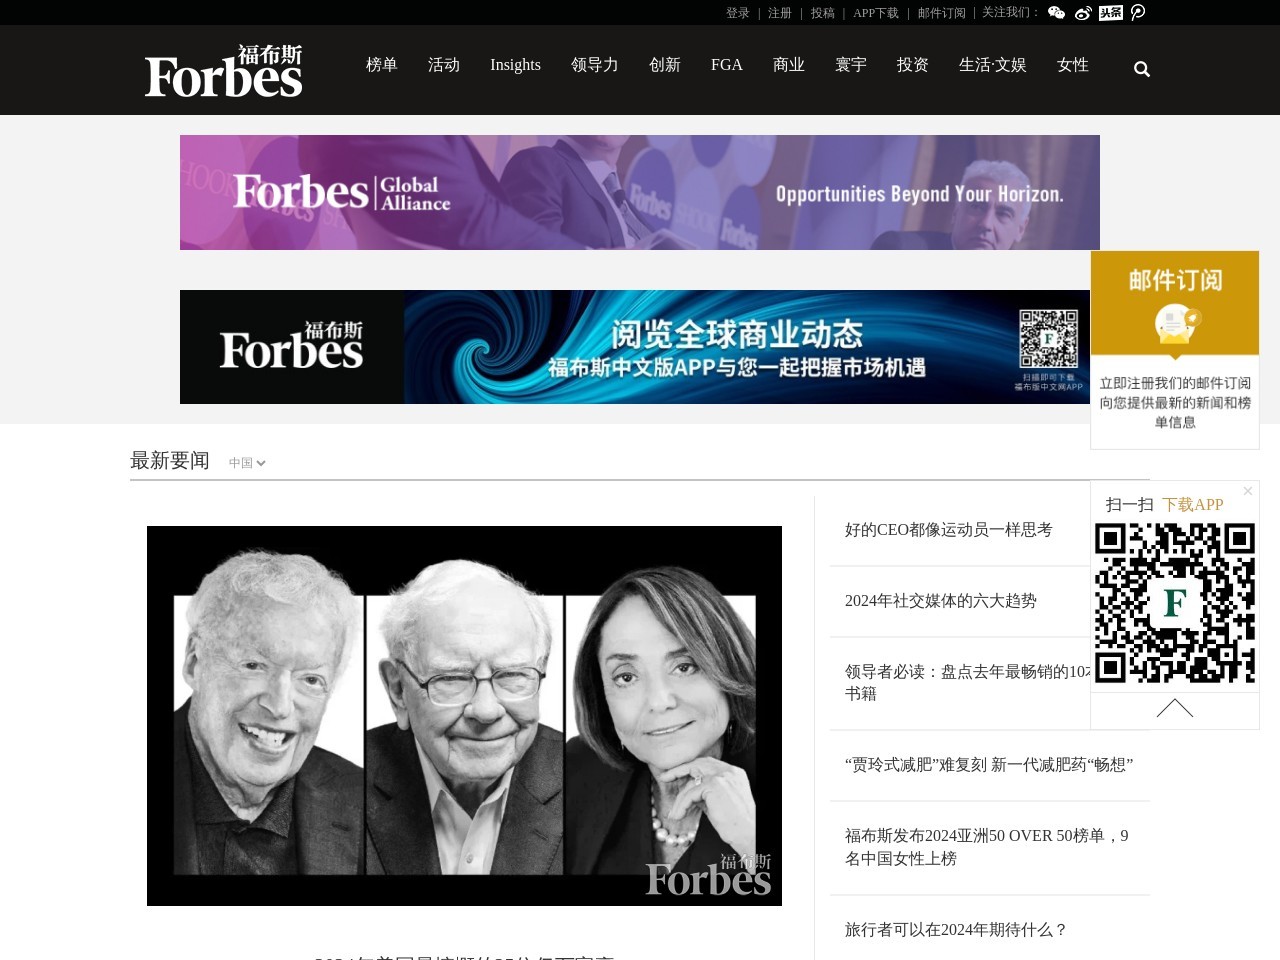The image size is (1280, 960).
Task: Open the featured three-portrait article image
Action: [464, 716]
